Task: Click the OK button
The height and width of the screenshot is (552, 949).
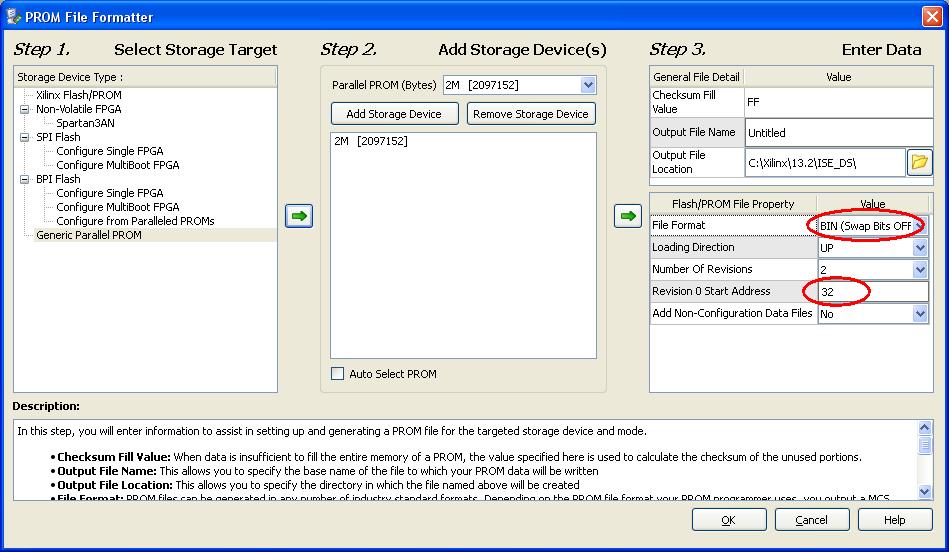Action: point(729,520)
